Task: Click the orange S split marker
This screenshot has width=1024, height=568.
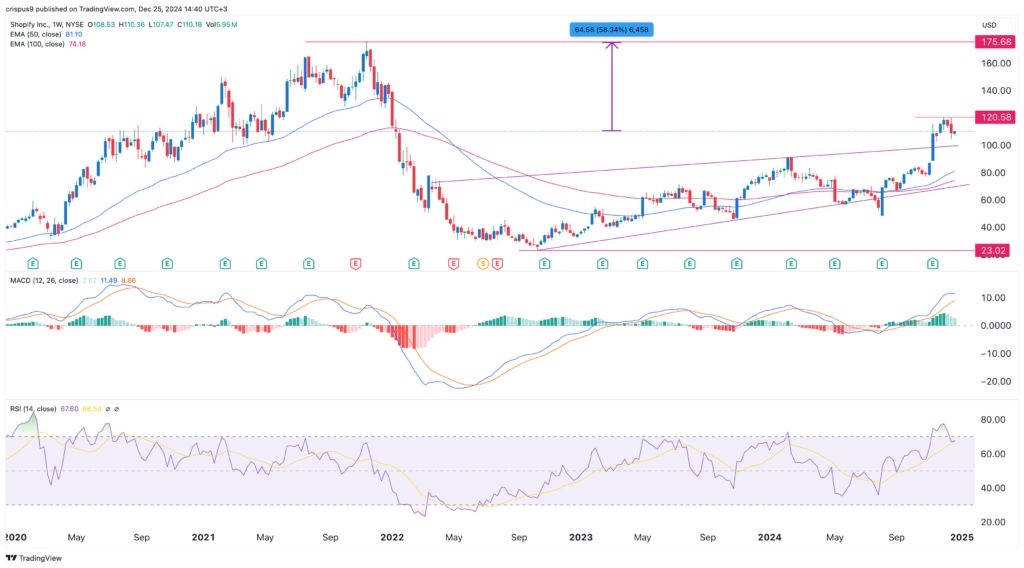Action: pyautogui.click(x=483, y=264)
